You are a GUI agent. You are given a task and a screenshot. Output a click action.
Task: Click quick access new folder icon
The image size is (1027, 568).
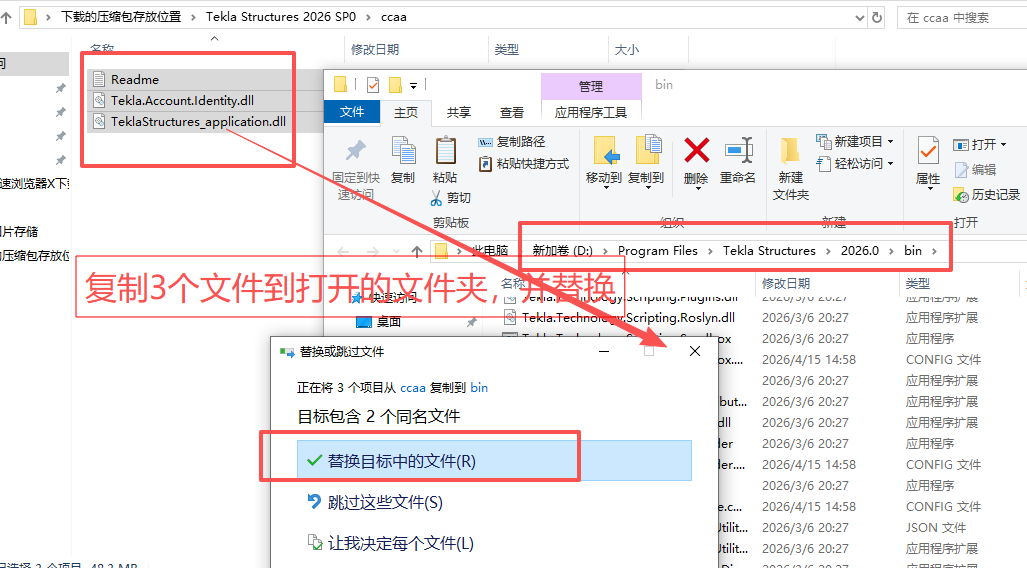[x=395, y=85]
